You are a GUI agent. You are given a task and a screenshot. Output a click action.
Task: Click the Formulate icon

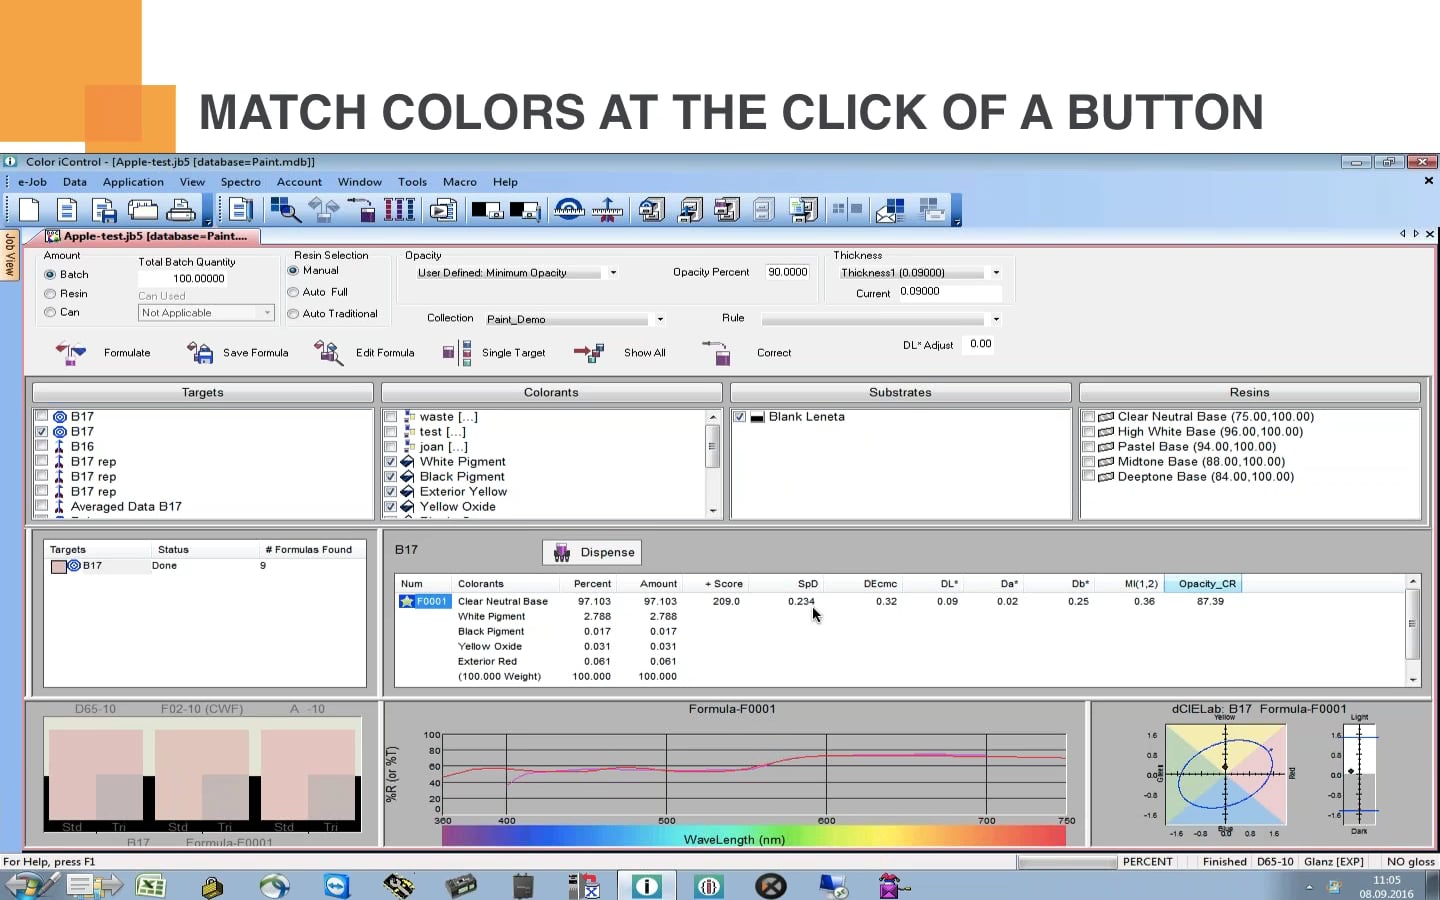point(71,353)
